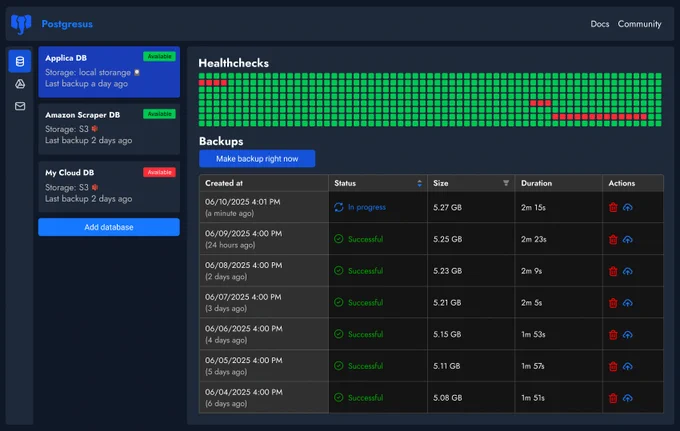This screenshot has width=680, height=431.
Task: Restore the 06/09/2025 backup
Action: tap(628, 239)
